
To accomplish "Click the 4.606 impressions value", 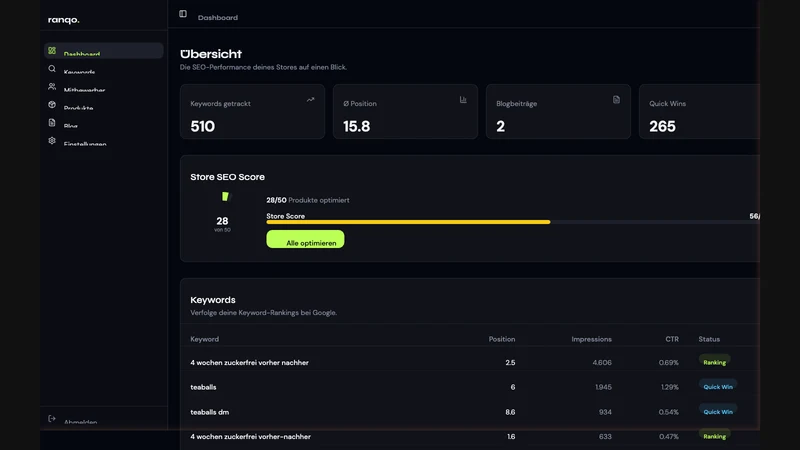I will [602, 363].
